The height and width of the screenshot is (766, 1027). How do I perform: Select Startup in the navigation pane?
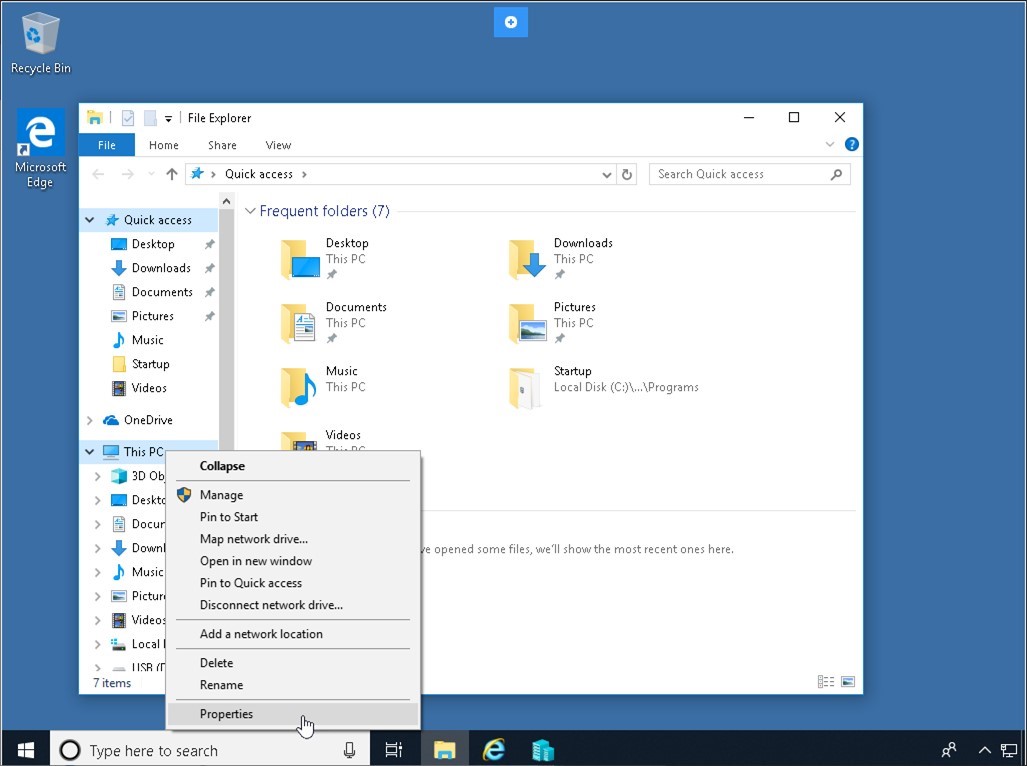(151, 364)
